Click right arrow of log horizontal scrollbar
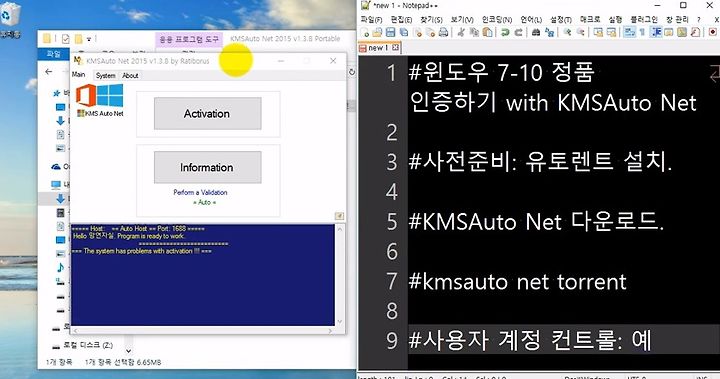Image resolution: width=720 pixels, height=379 pixels. 330,330
